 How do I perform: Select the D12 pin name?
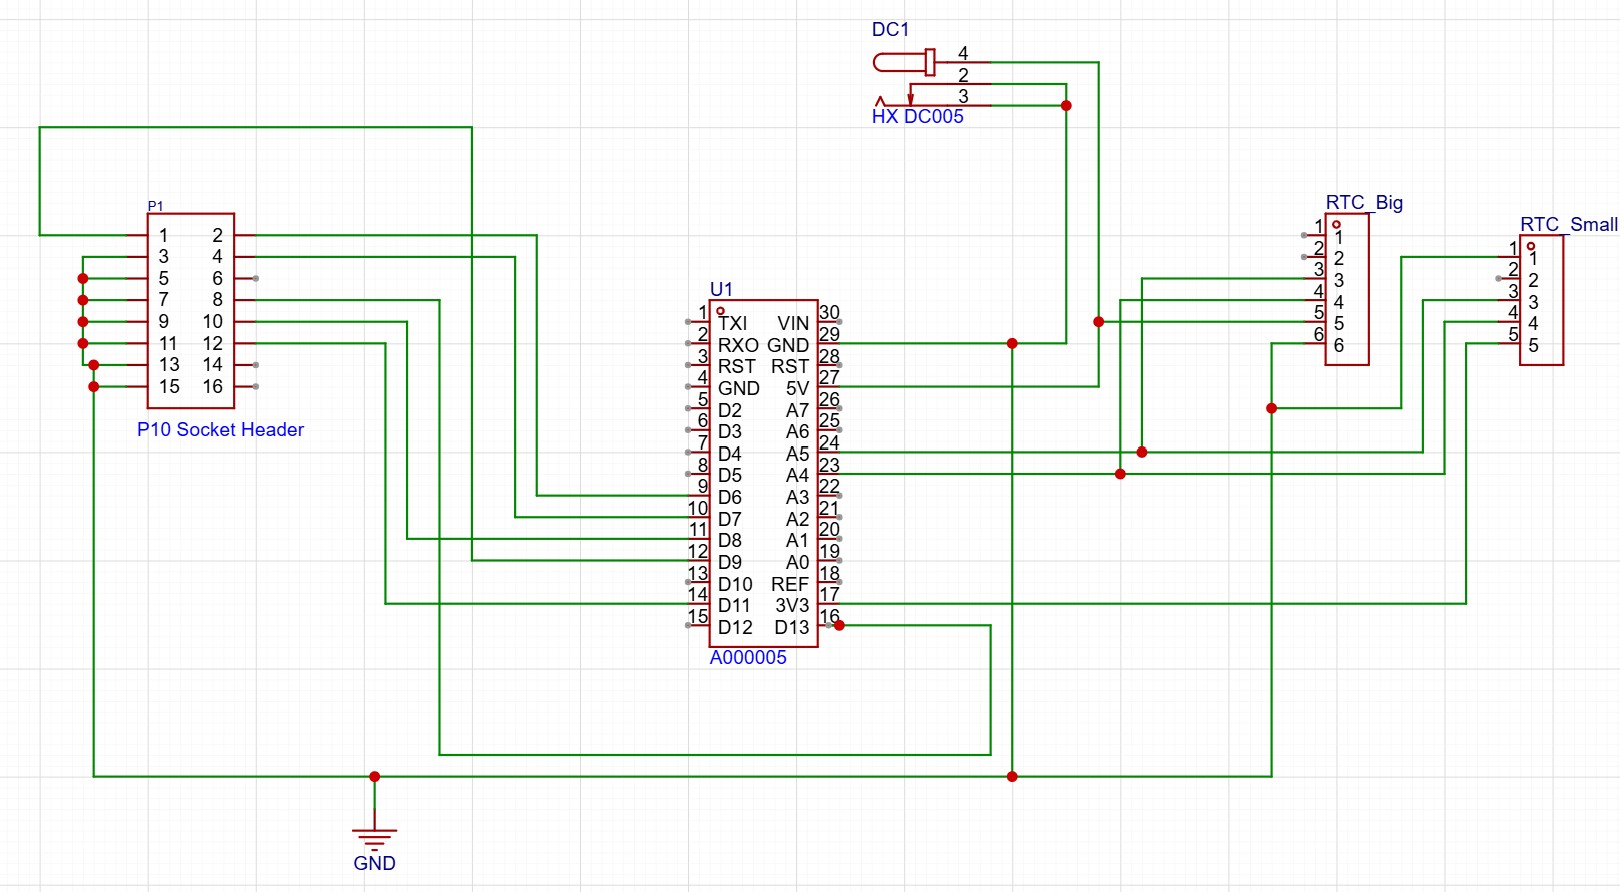(x=735, y=628)
